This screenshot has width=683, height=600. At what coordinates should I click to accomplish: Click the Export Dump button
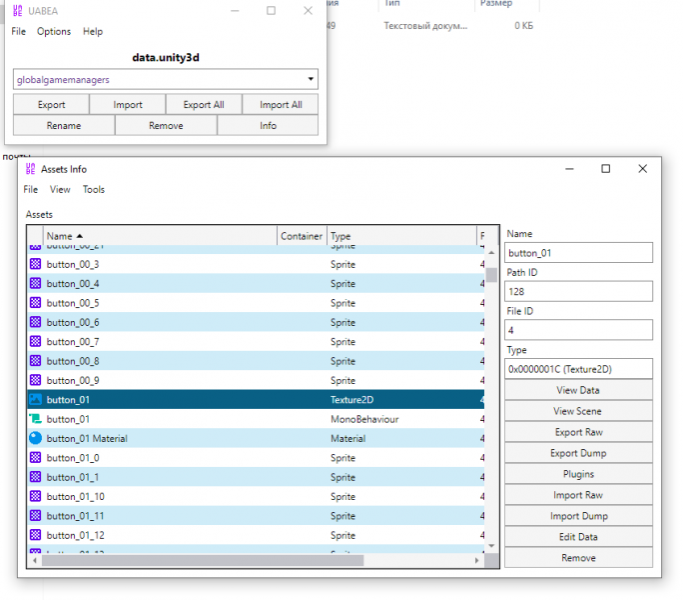578,453
